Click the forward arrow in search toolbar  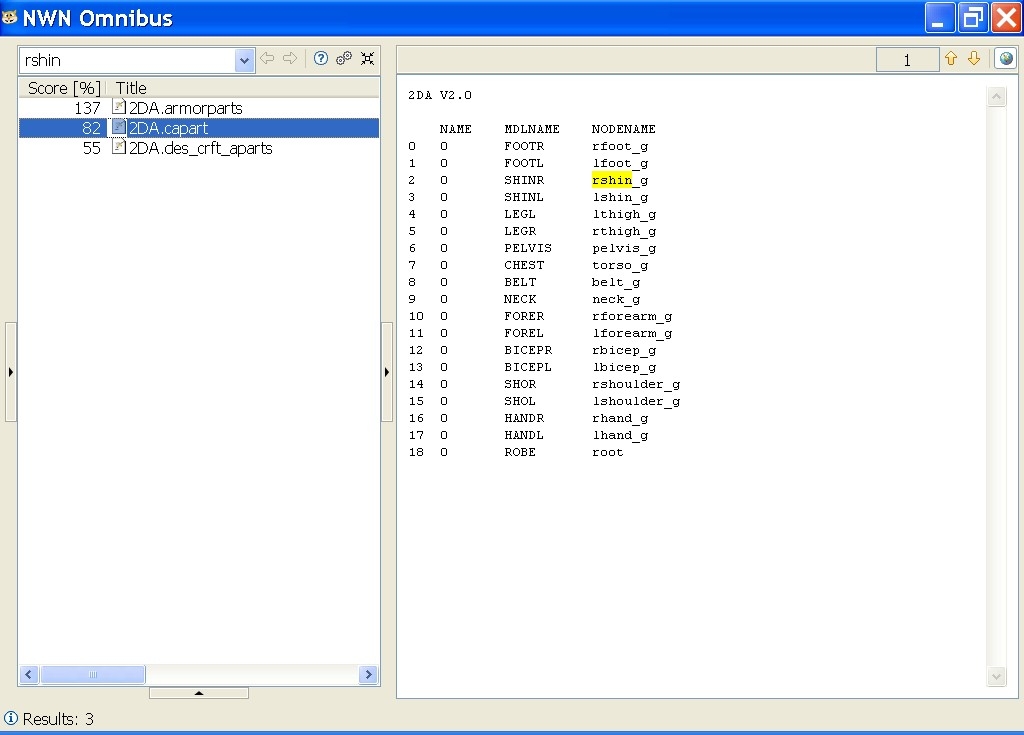point(290,59)
